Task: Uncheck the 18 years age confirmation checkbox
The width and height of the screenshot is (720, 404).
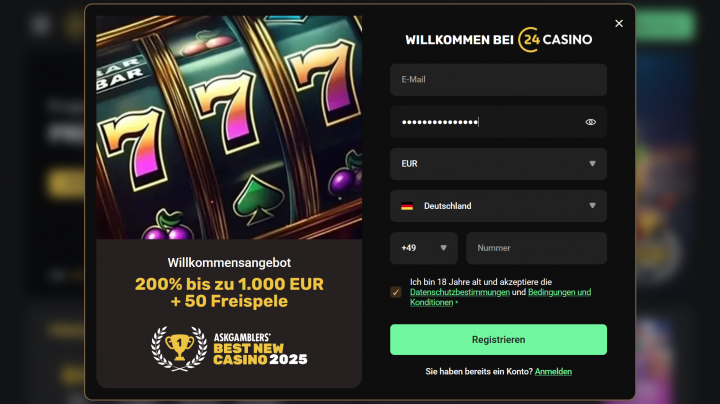Action: (x=396, y=292)
